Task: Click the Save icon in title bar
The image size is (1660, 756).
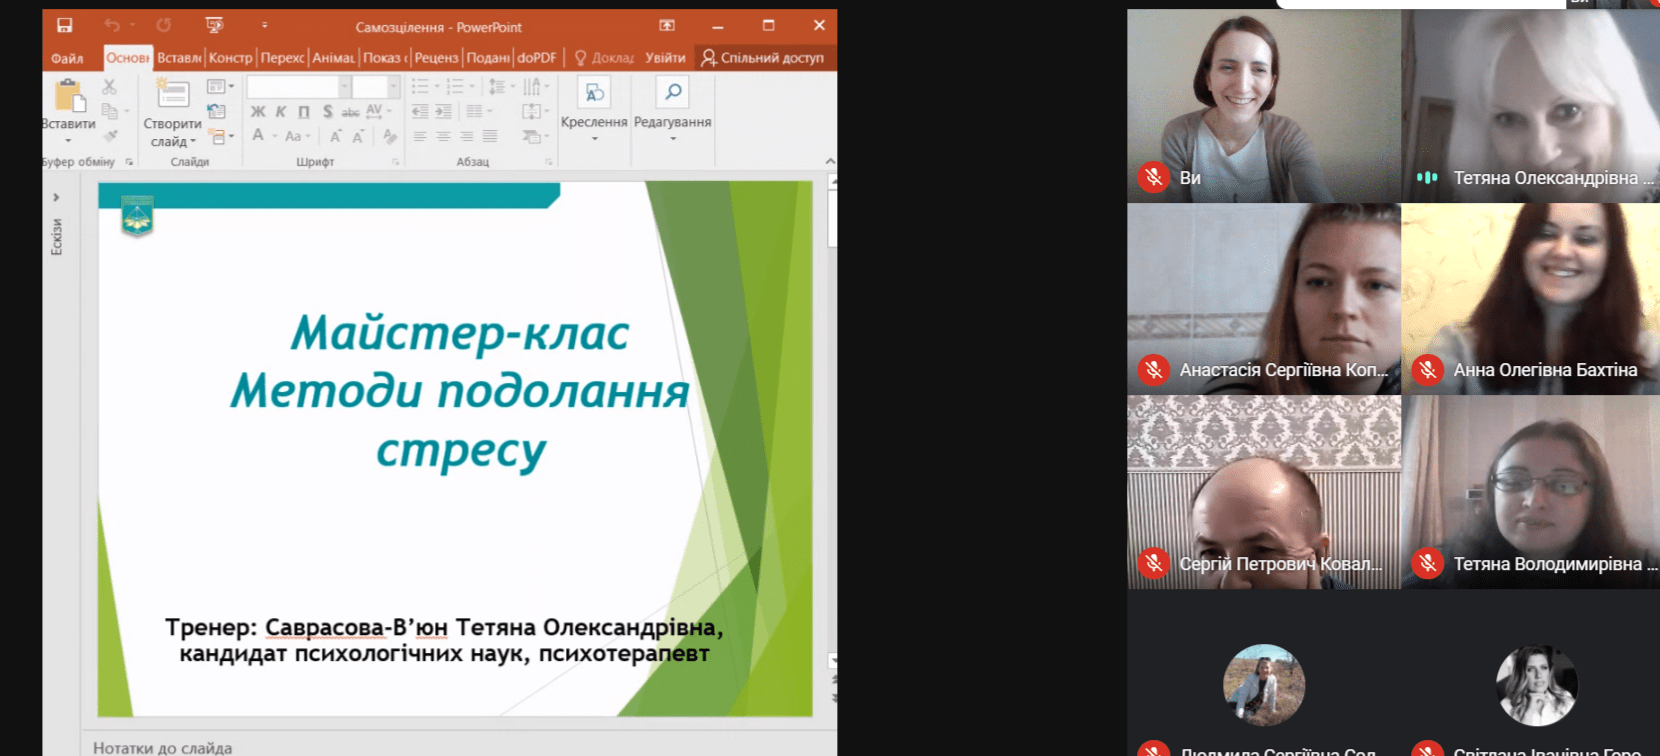Action: pos(65,25)
